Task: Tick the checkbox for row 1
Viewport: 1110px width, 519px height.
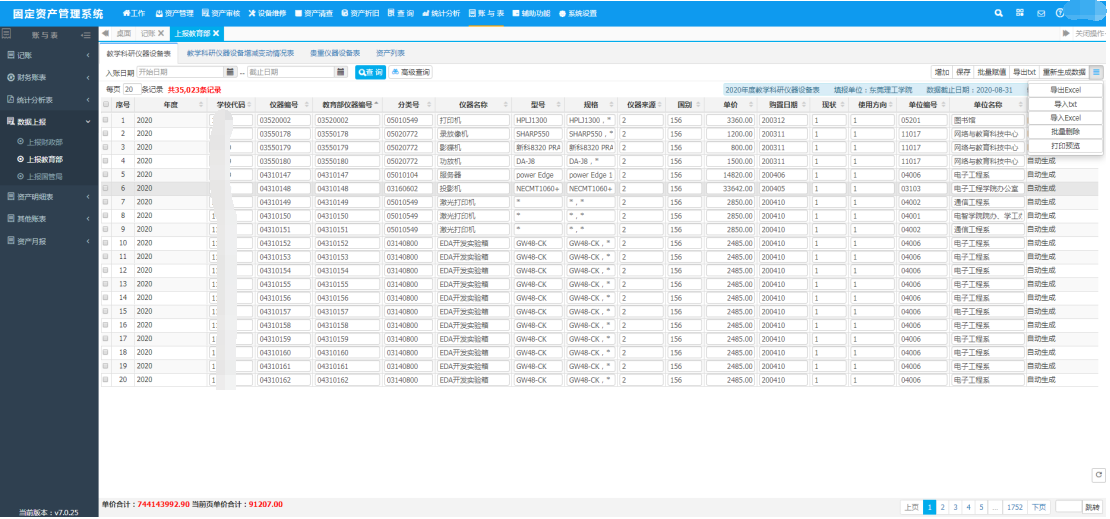Action: point(106,120)
